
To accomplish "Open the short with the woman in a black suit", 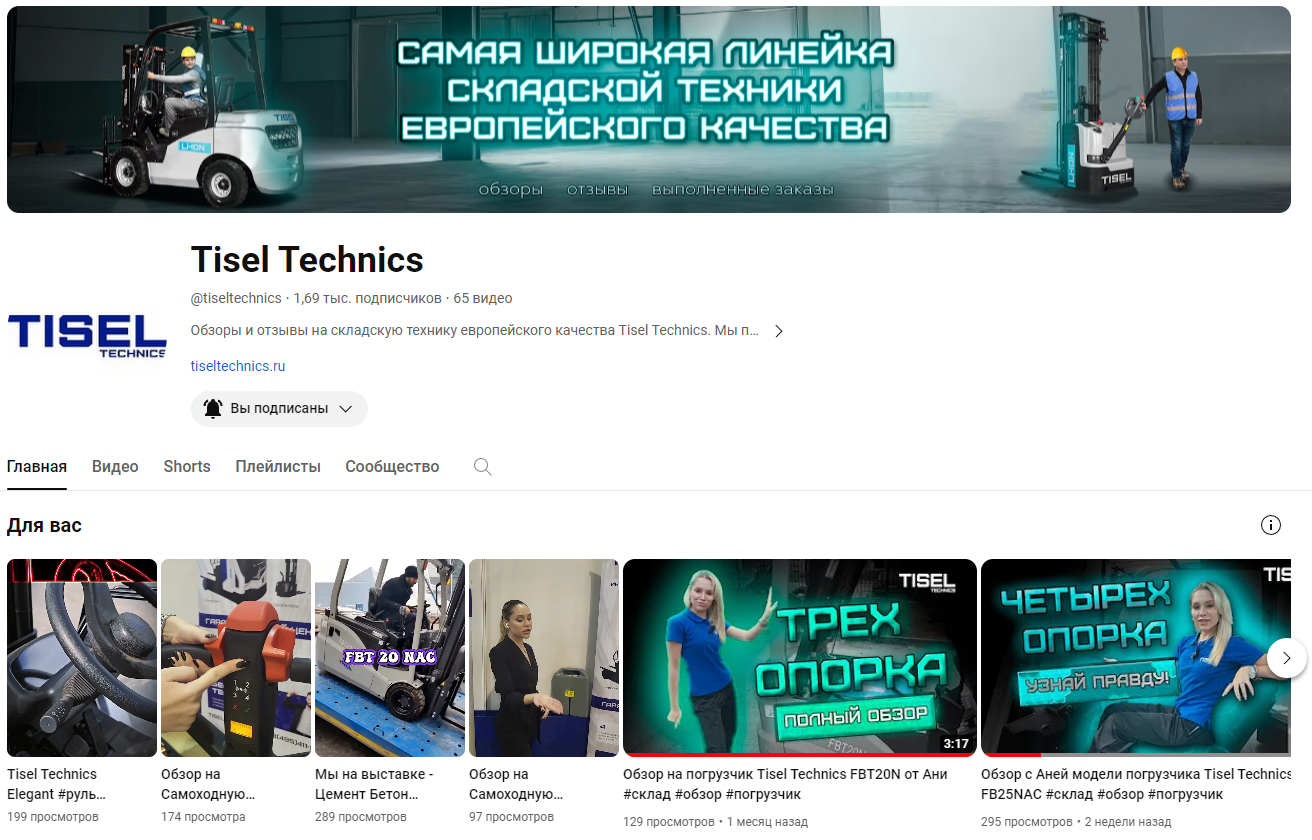I will click(544, 657).
